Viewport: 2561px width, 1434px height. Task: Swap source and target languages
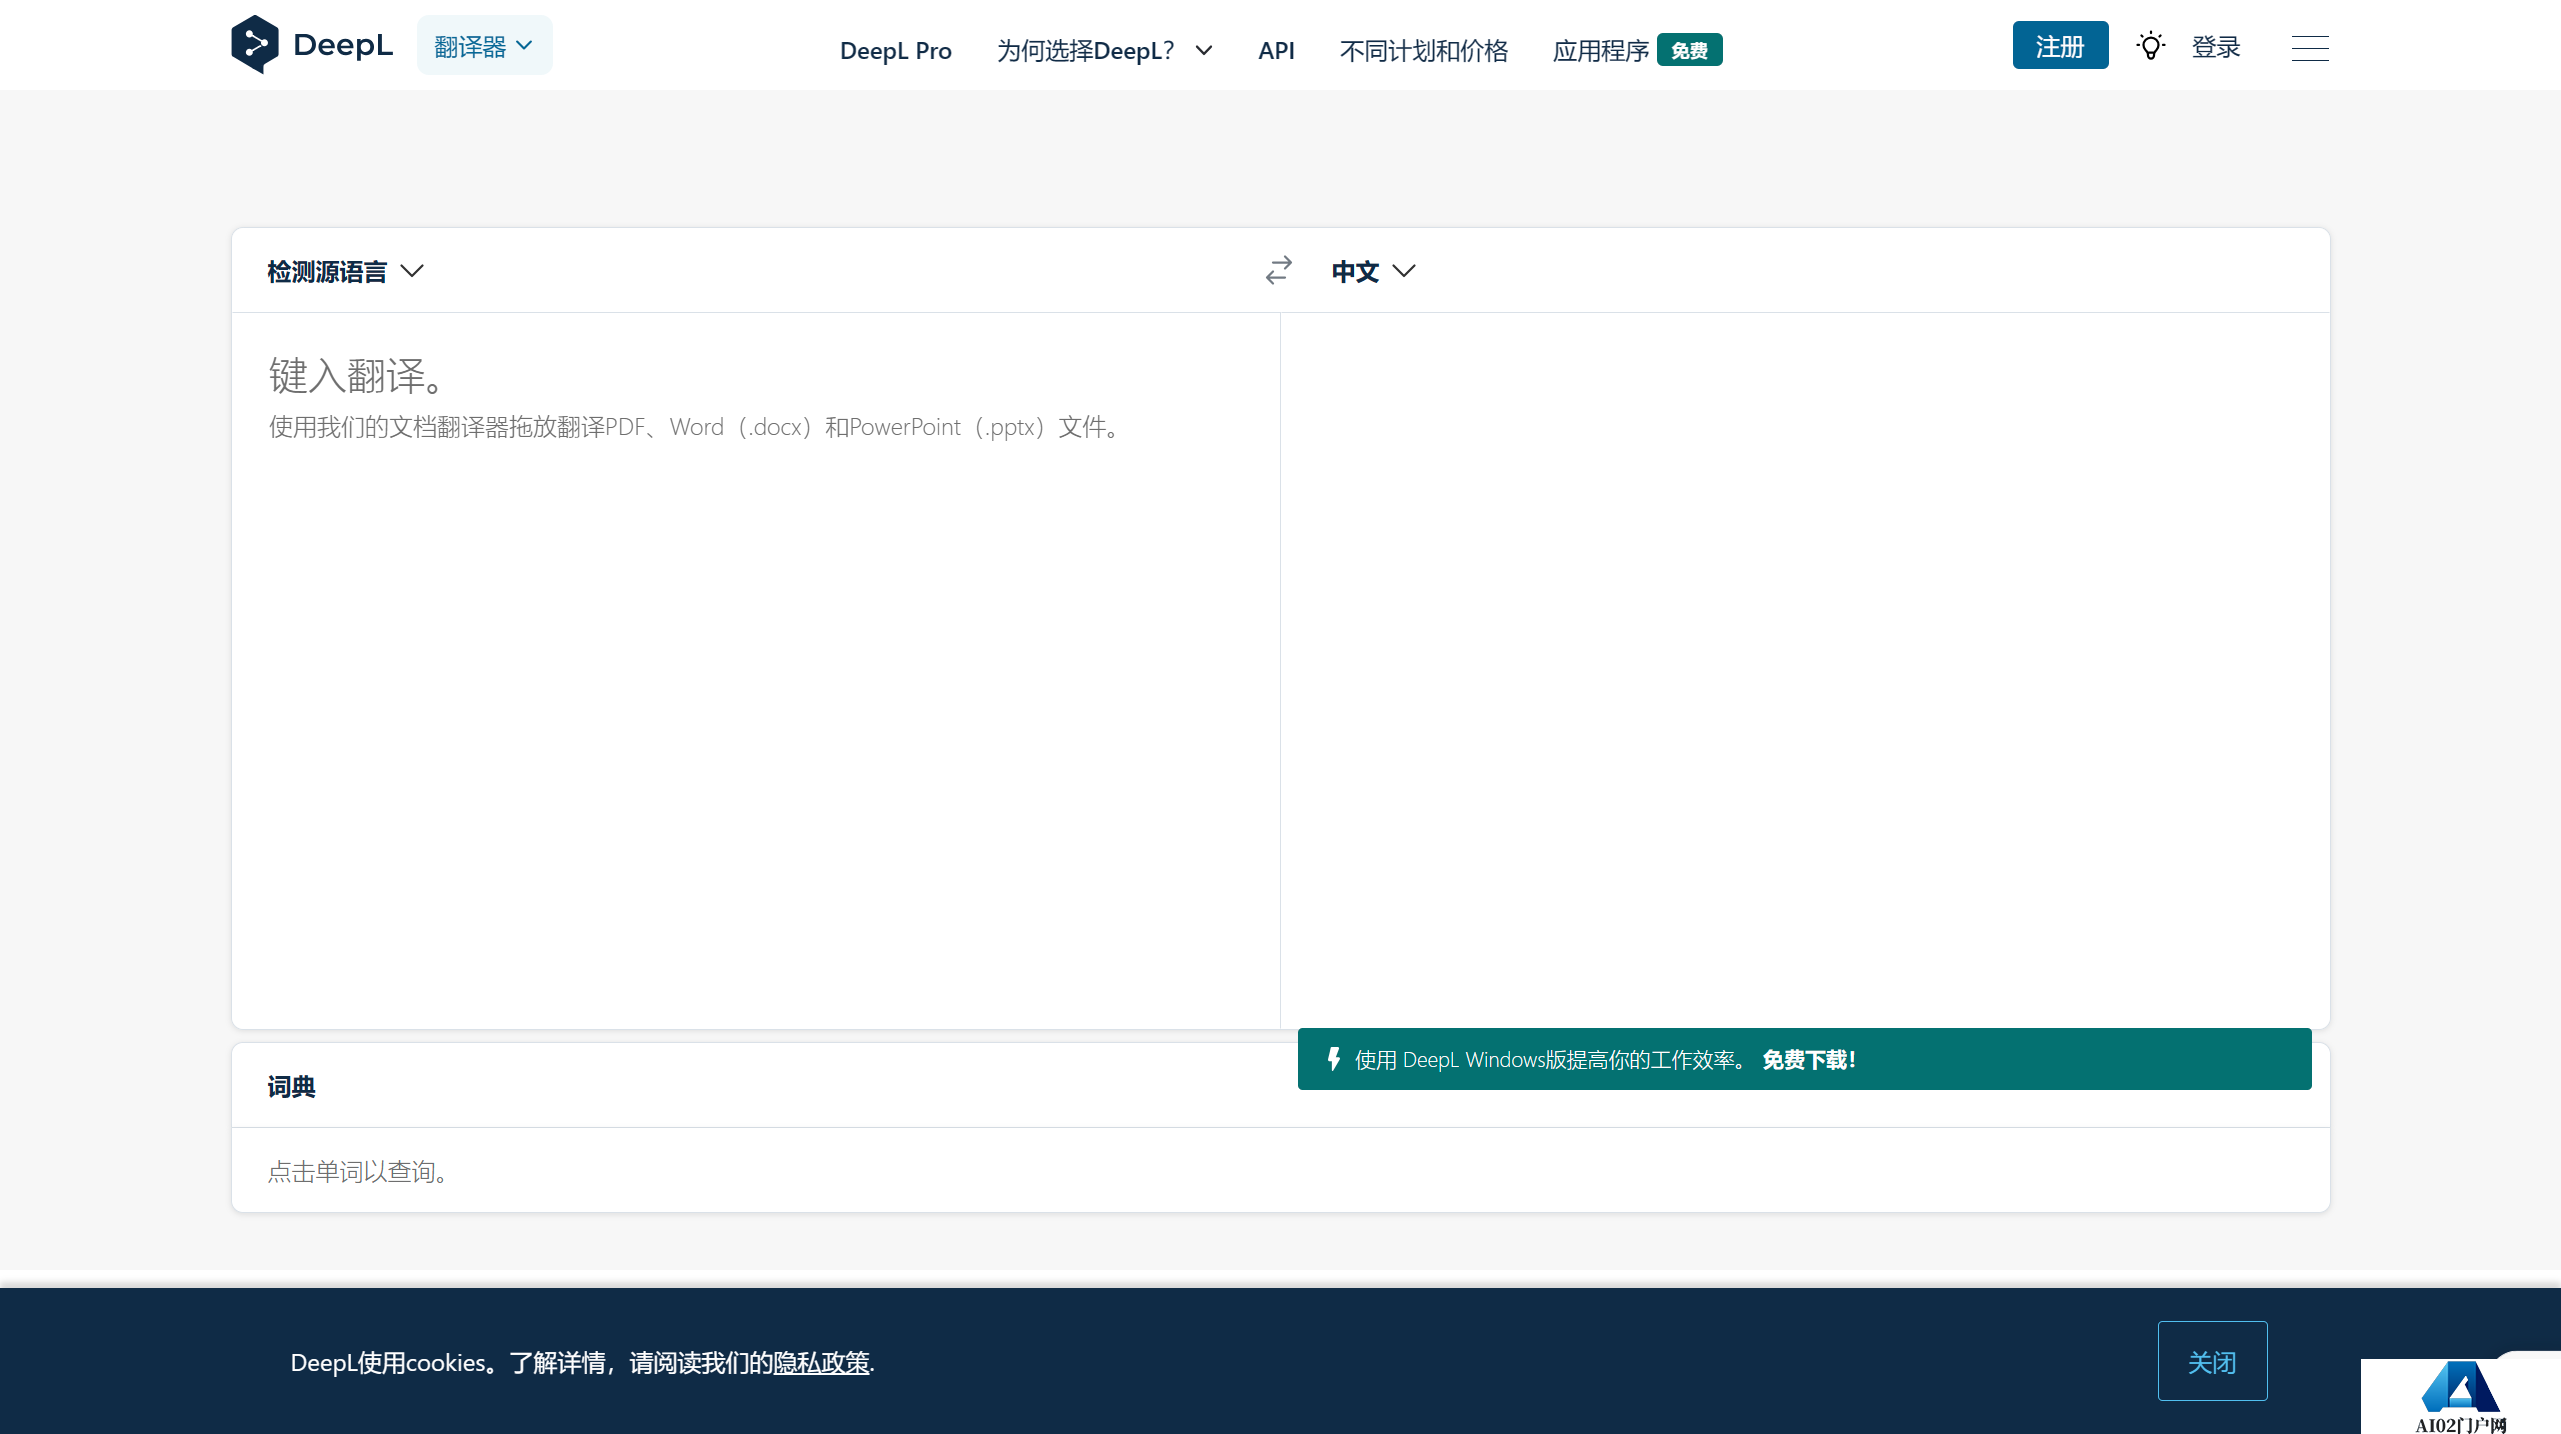tap(1278, 270)
